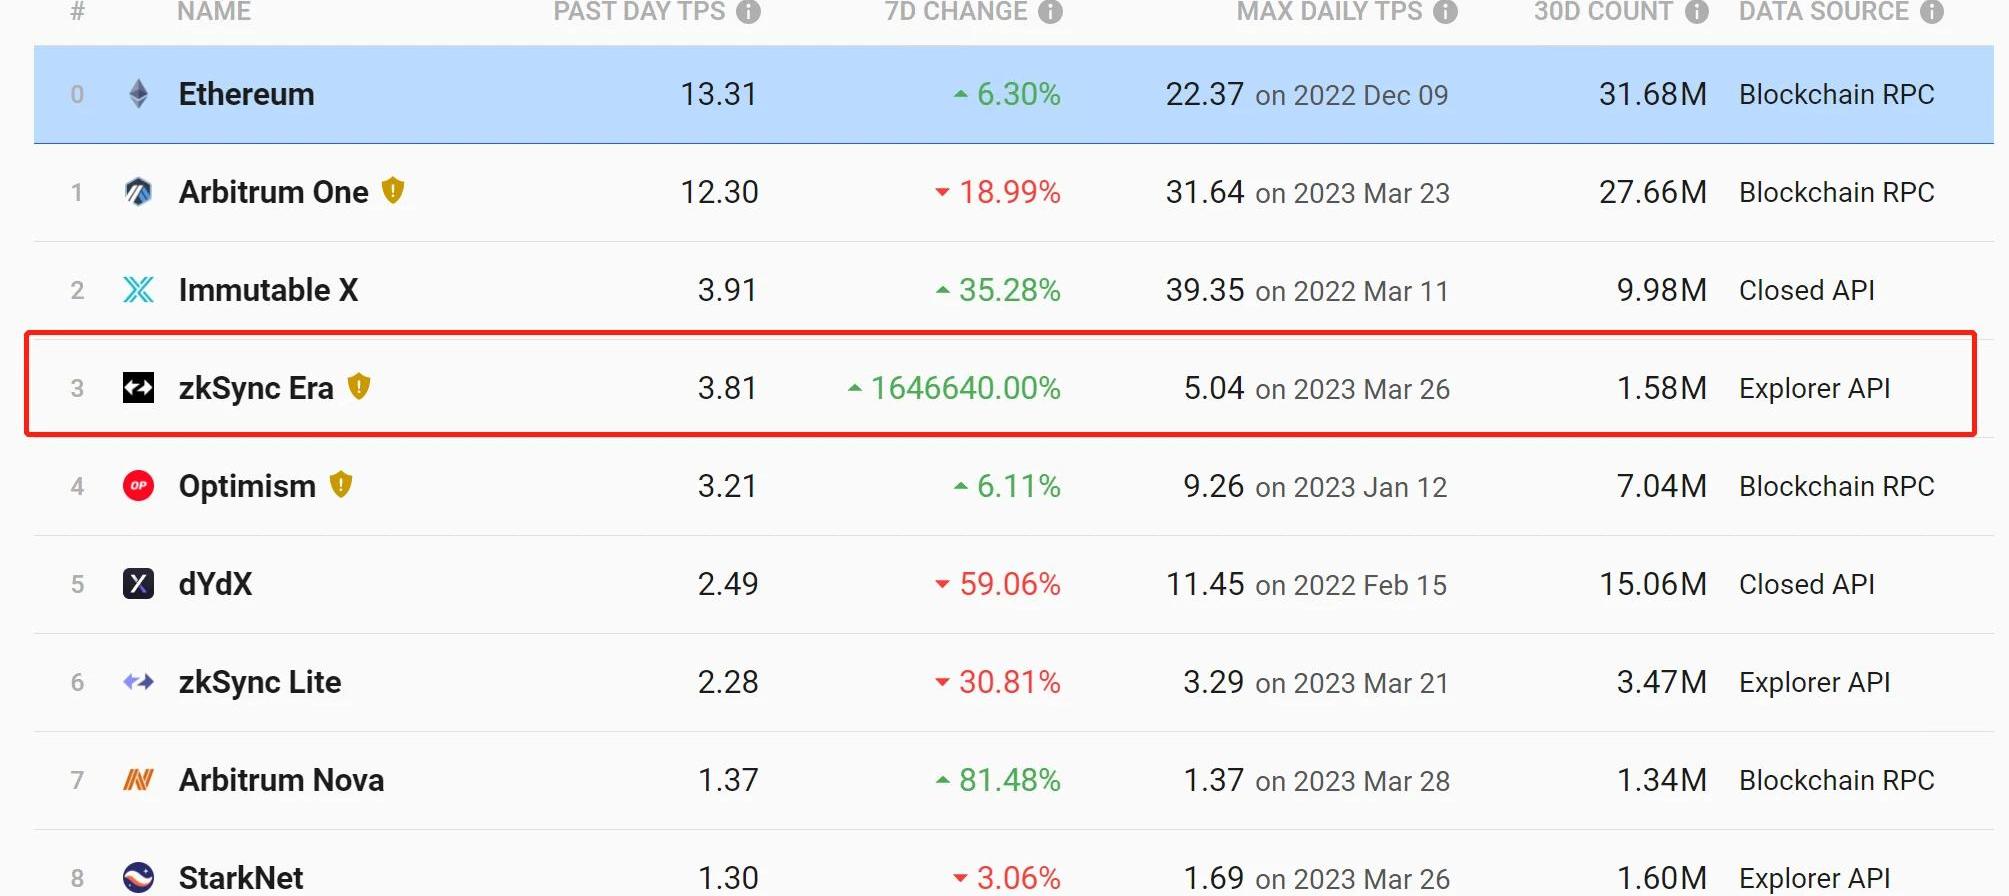The height and width of the screenshot is (896, 2009).
Task: Click the Arbitrum Nova logo icon
Action: click(x=139, y=780)
